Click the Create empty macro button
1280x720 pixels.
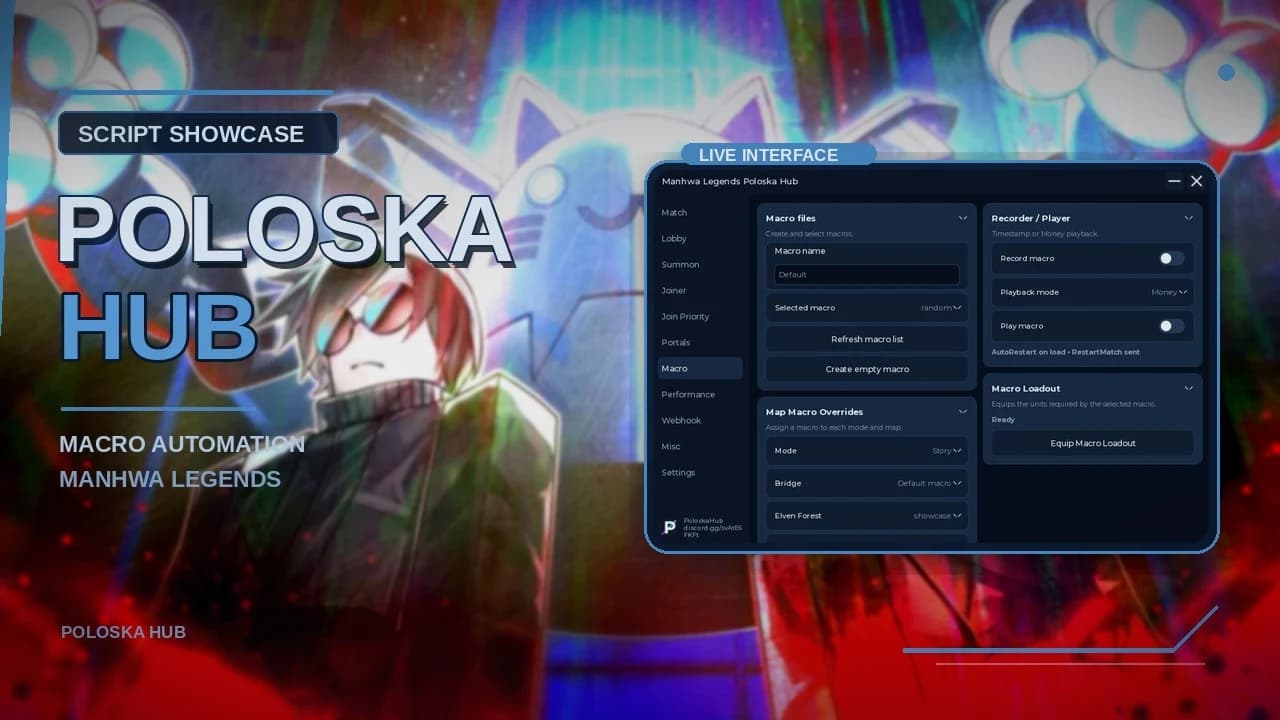(x=867, y=369)
